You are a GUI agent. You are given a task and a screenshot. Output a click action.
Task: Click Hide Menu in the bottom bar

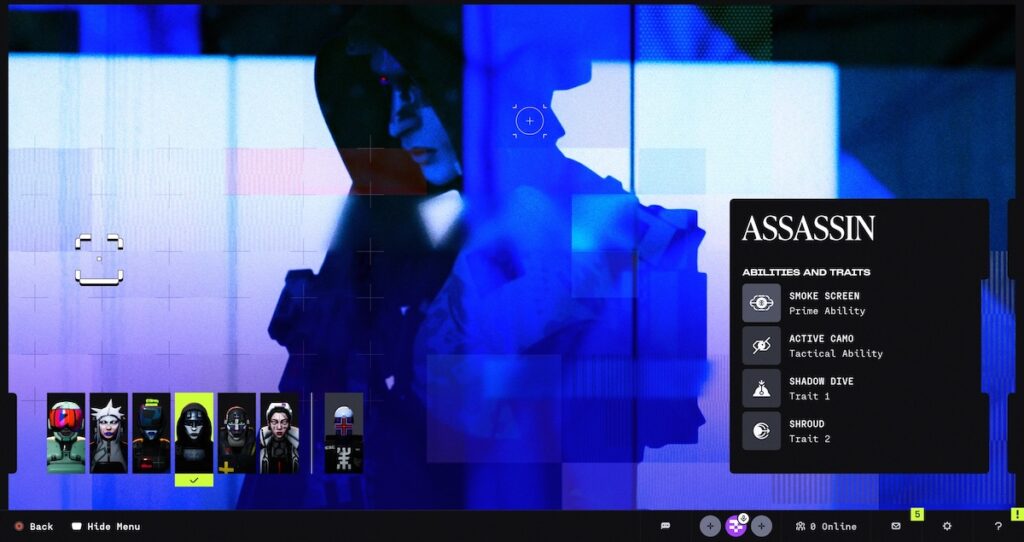click(106, 526)
